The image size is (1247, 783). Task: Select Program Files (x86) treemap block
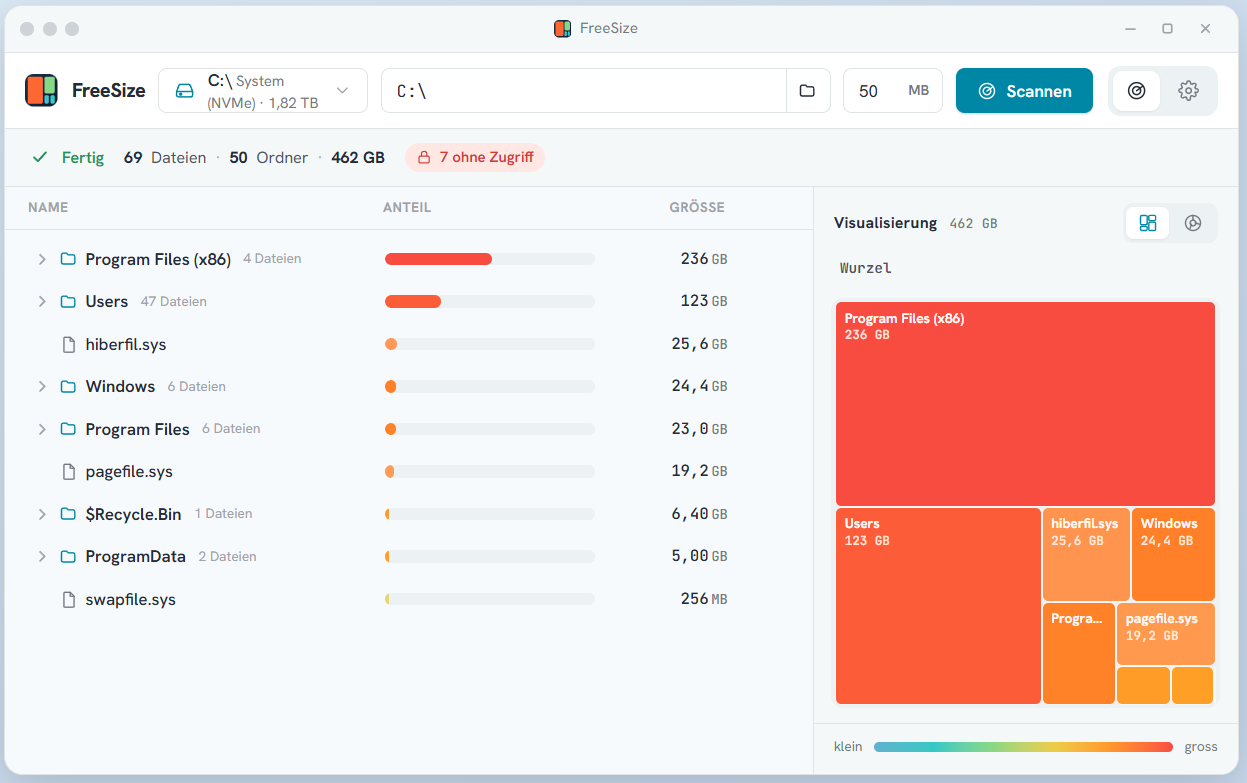click(1025, 404)
